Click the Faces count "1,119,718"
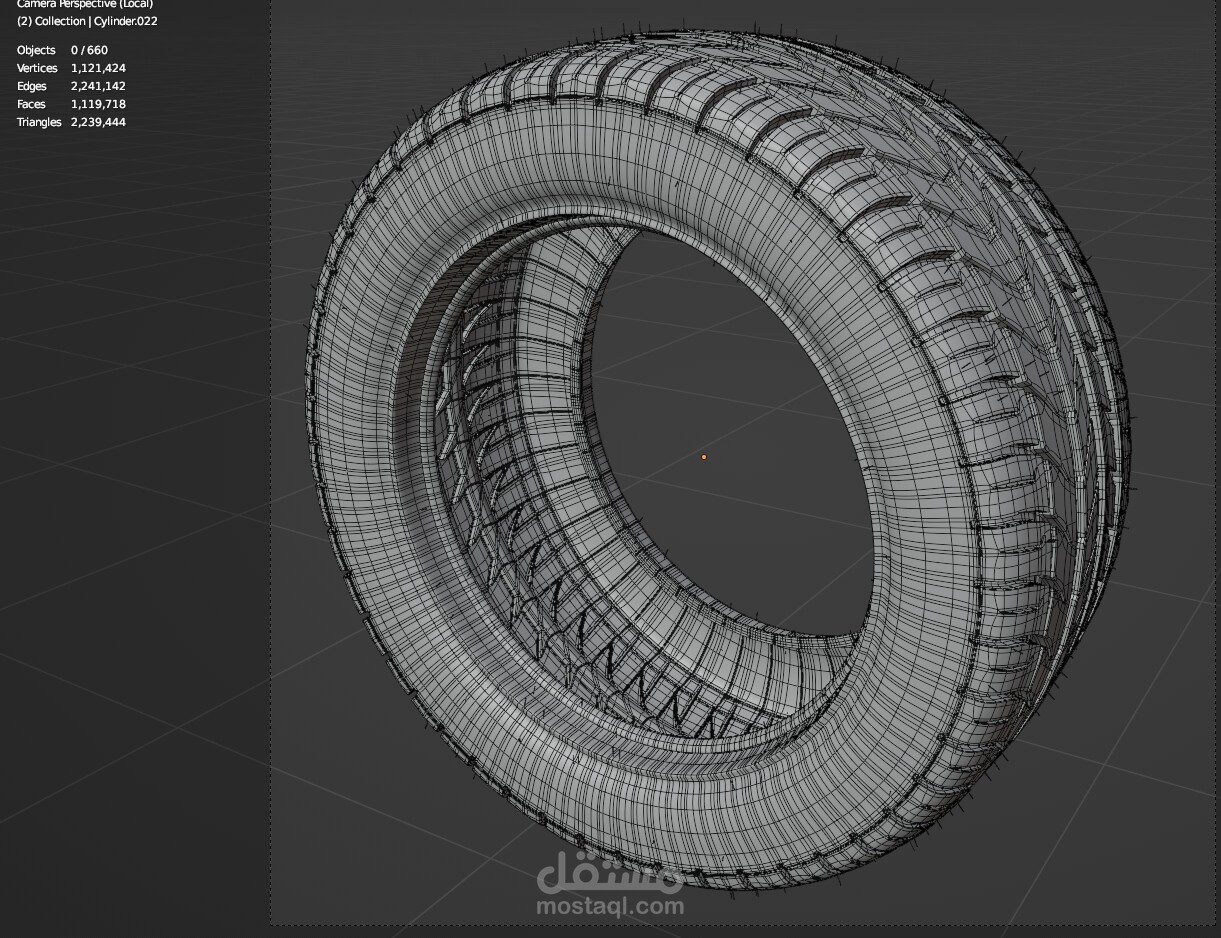Viewport: 1221px width, 938px height. point(98,104)
